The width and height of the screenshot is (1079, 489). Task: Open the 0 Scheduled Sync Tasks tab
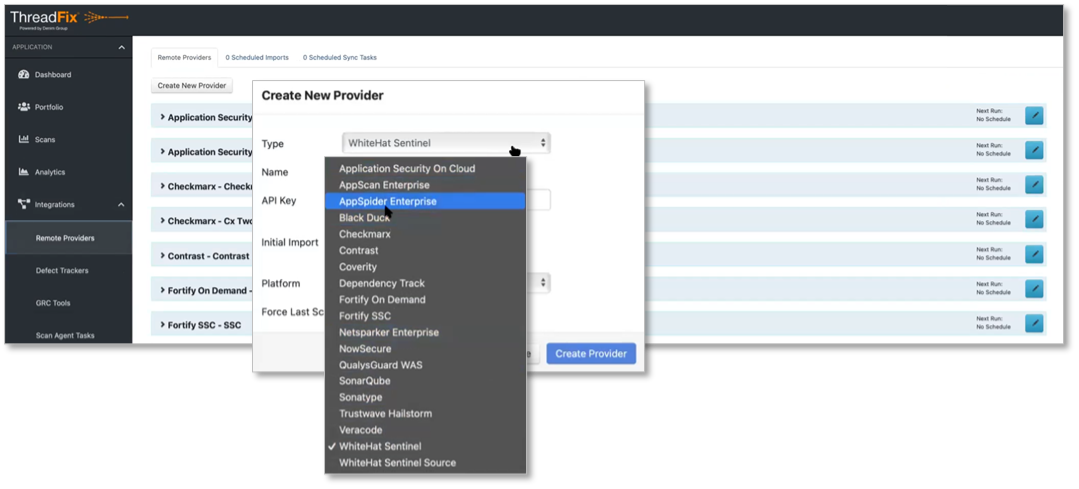[340, 58]
